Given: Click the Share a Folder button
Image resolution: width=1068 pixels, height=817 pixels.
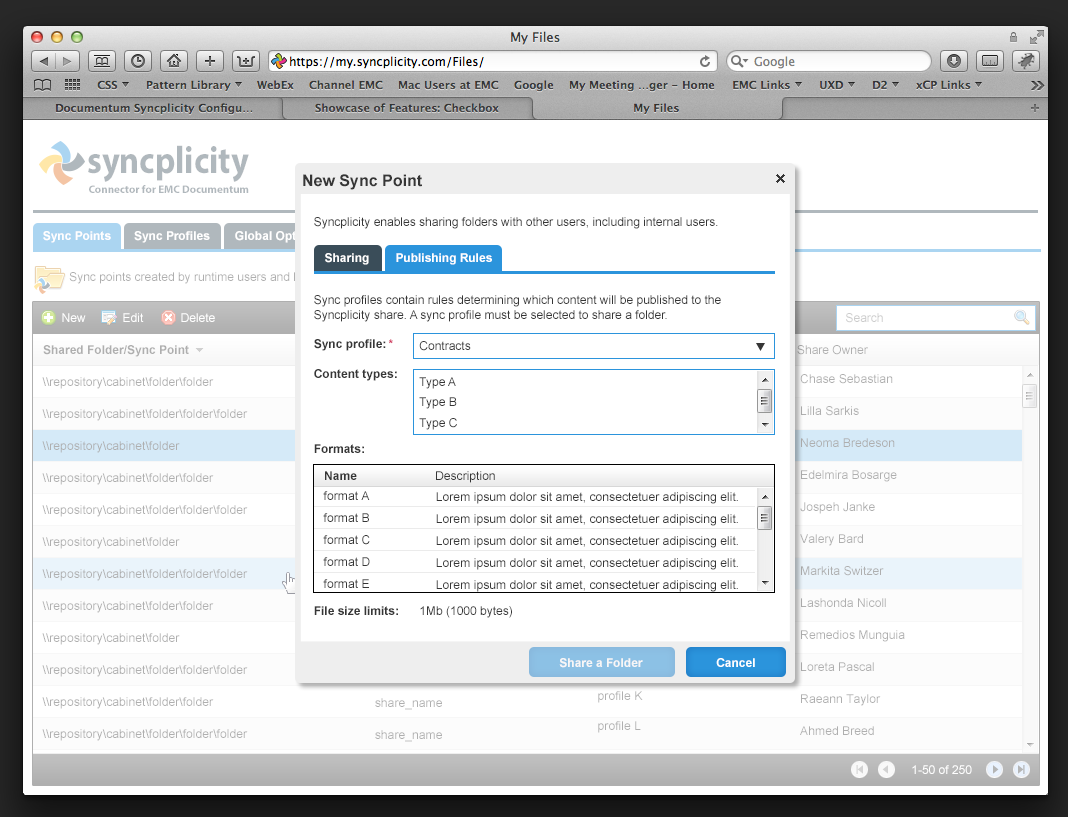Looking at the screenshot, I should coord(601,662).
